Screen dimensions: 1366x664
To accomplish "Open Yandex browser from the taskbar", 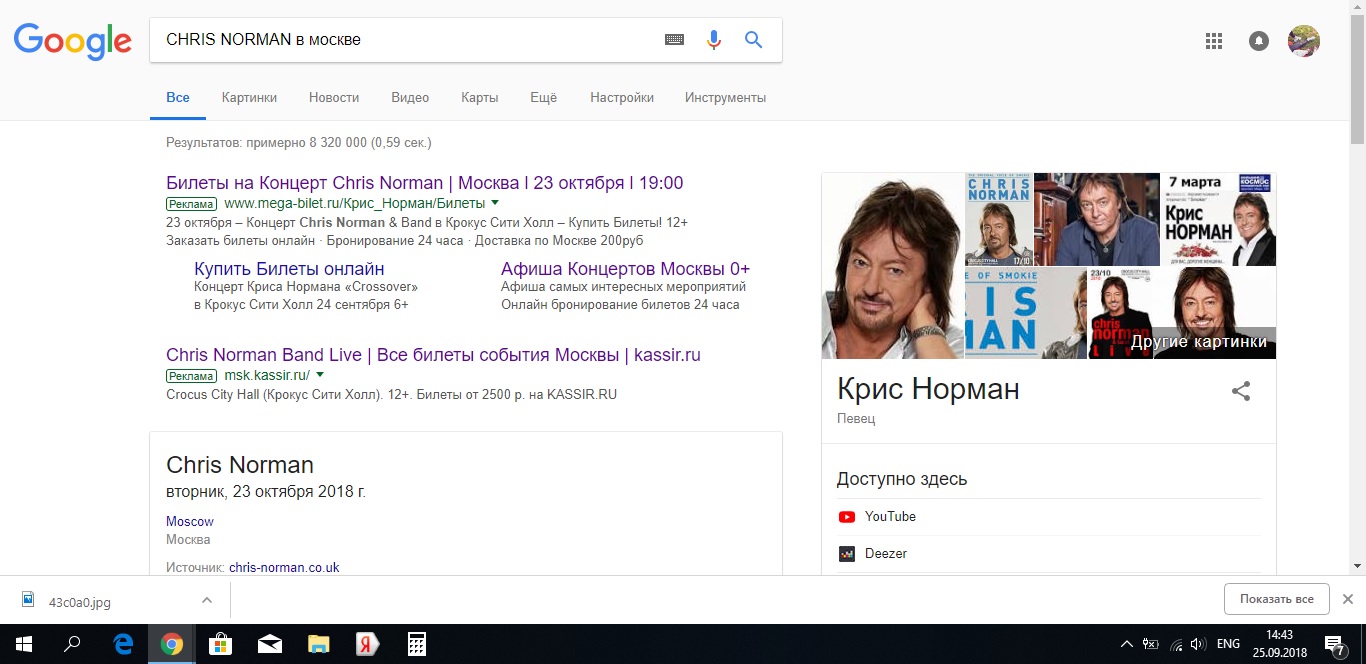I will tap(367, 644).
